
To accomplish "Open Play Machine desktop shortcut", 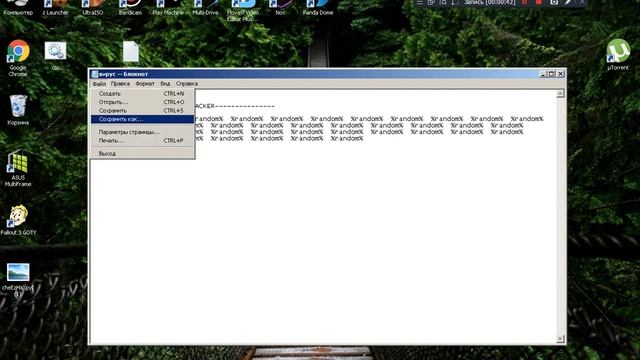I will tap(168, 8).
